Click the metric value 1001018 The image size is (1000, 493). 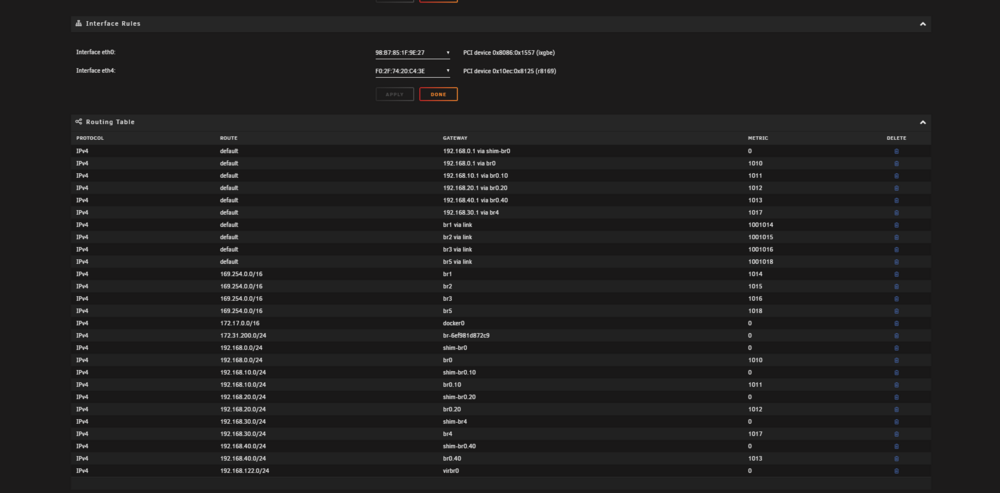(760, 261)
